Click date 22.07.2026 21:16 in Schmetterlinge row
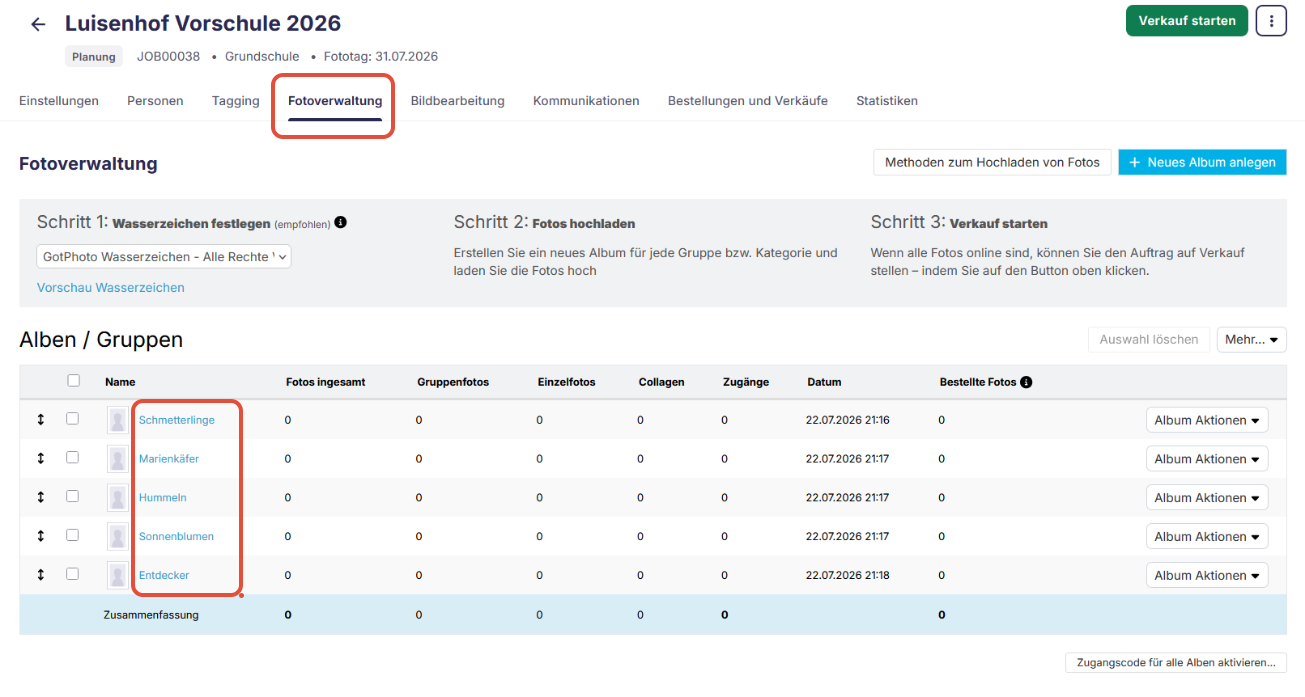Screen dimensions: 1305x697 point(848,420)
